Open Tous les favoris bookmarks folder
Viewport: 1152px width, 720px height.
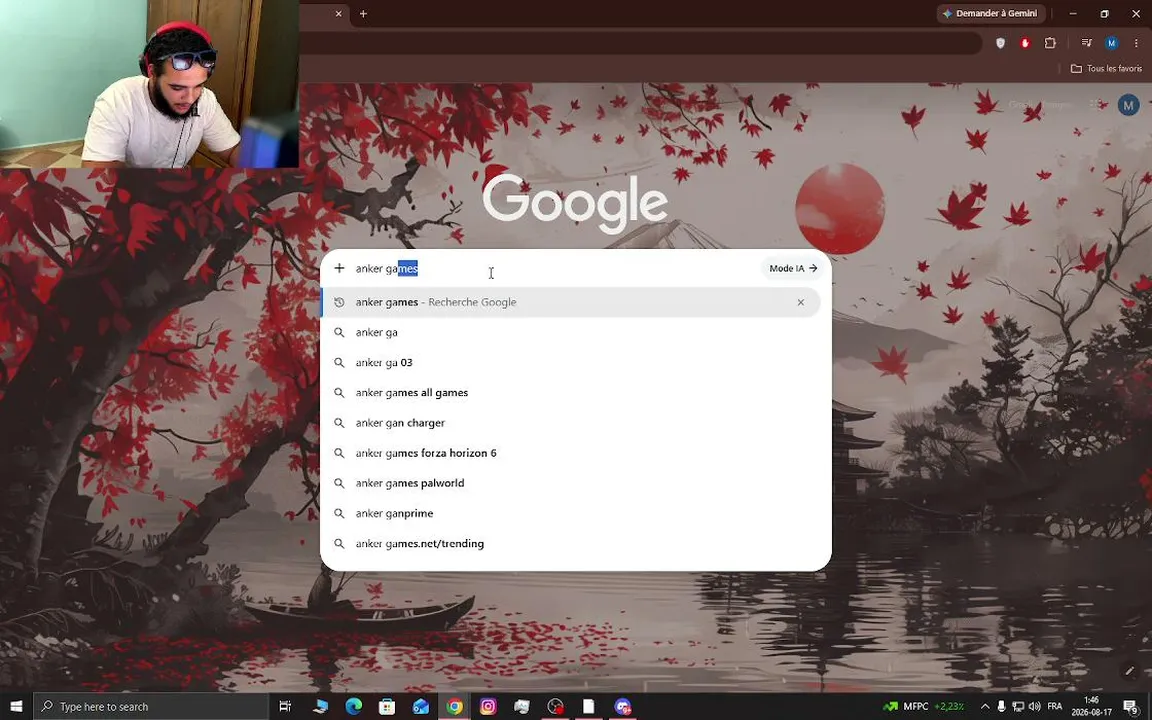point(1106,68)
